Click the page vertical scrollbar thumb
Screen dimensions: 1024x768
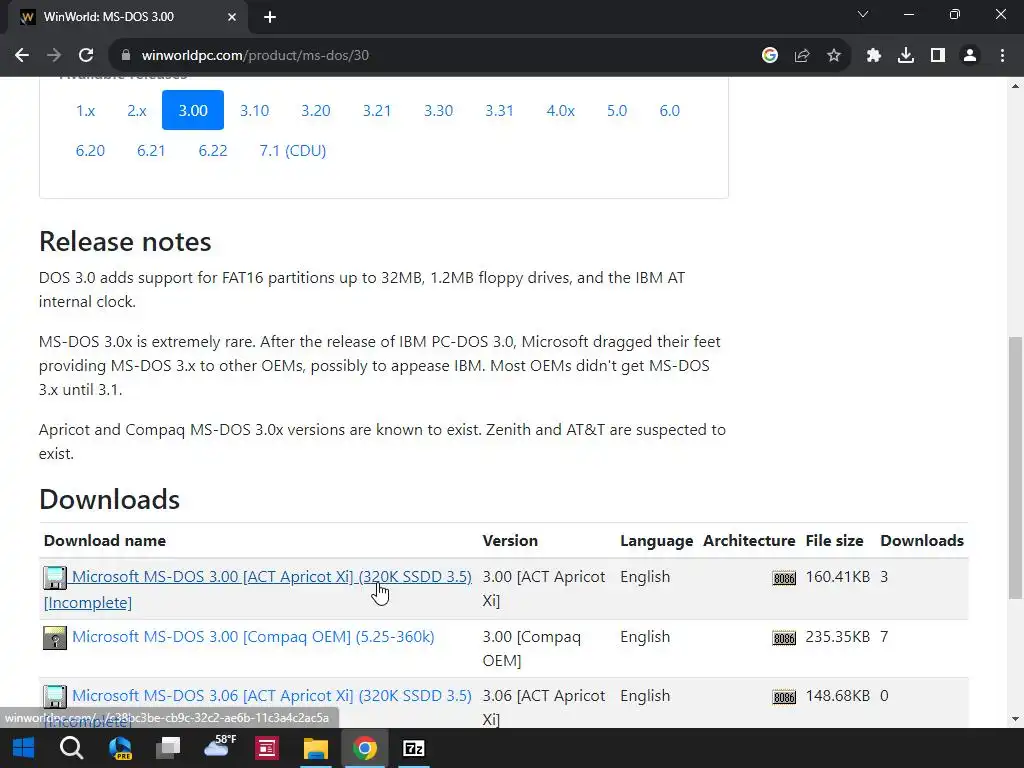point(1015,467)
